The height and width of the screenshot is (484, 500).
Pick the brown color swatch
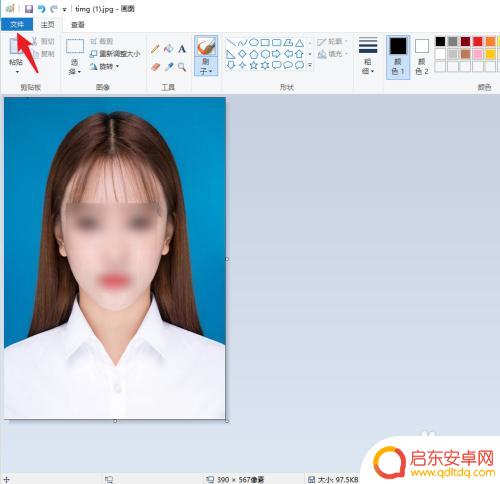465,54
